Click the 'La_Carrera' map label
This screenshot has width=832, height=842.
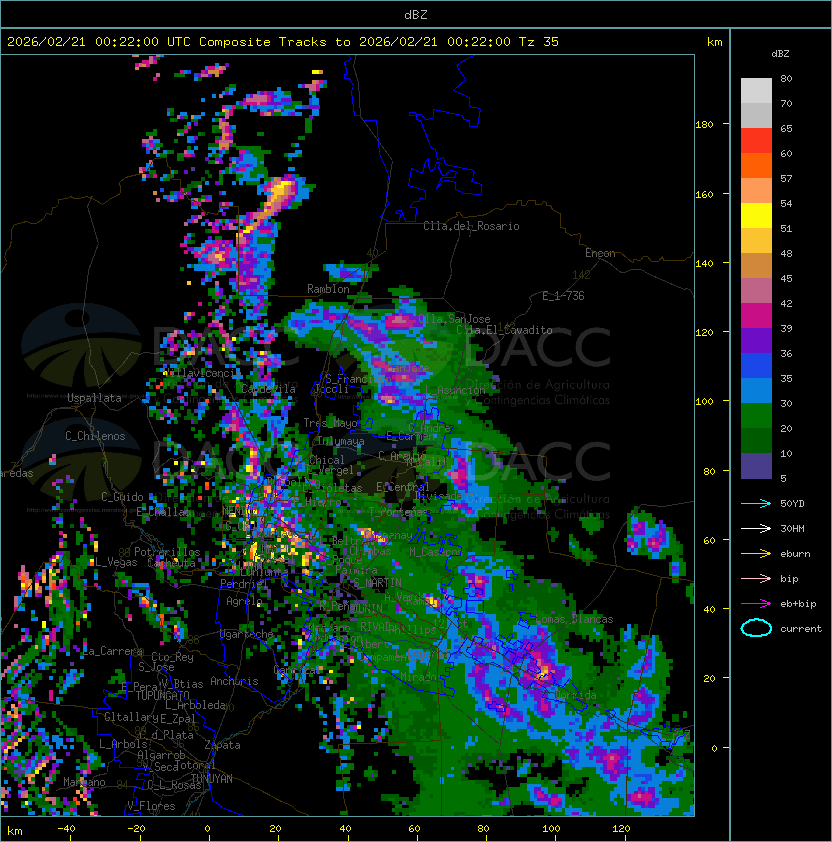(113, 651)
